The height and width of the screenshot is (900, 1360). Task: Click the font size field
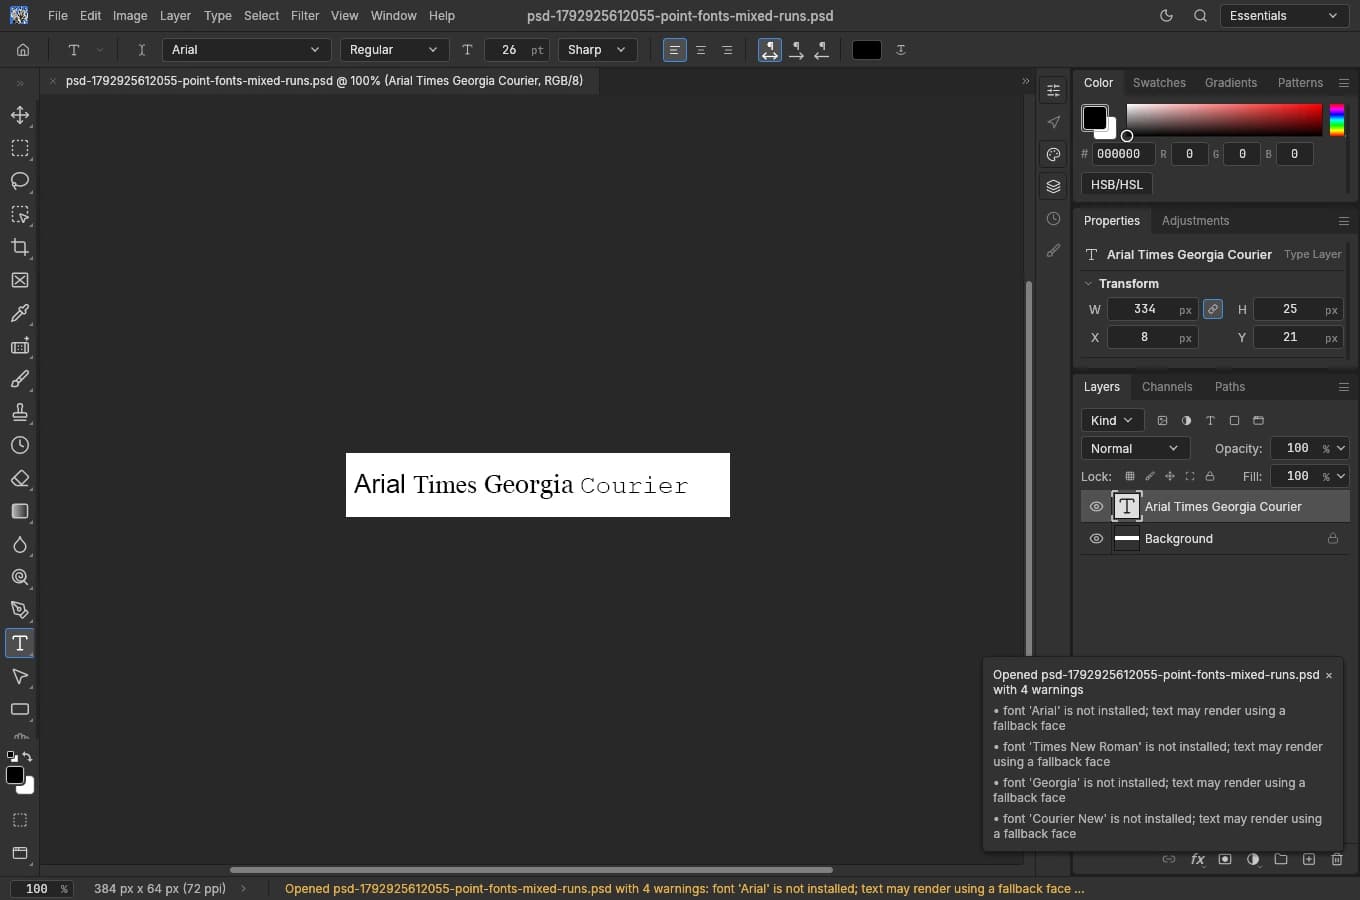[517, 50]
